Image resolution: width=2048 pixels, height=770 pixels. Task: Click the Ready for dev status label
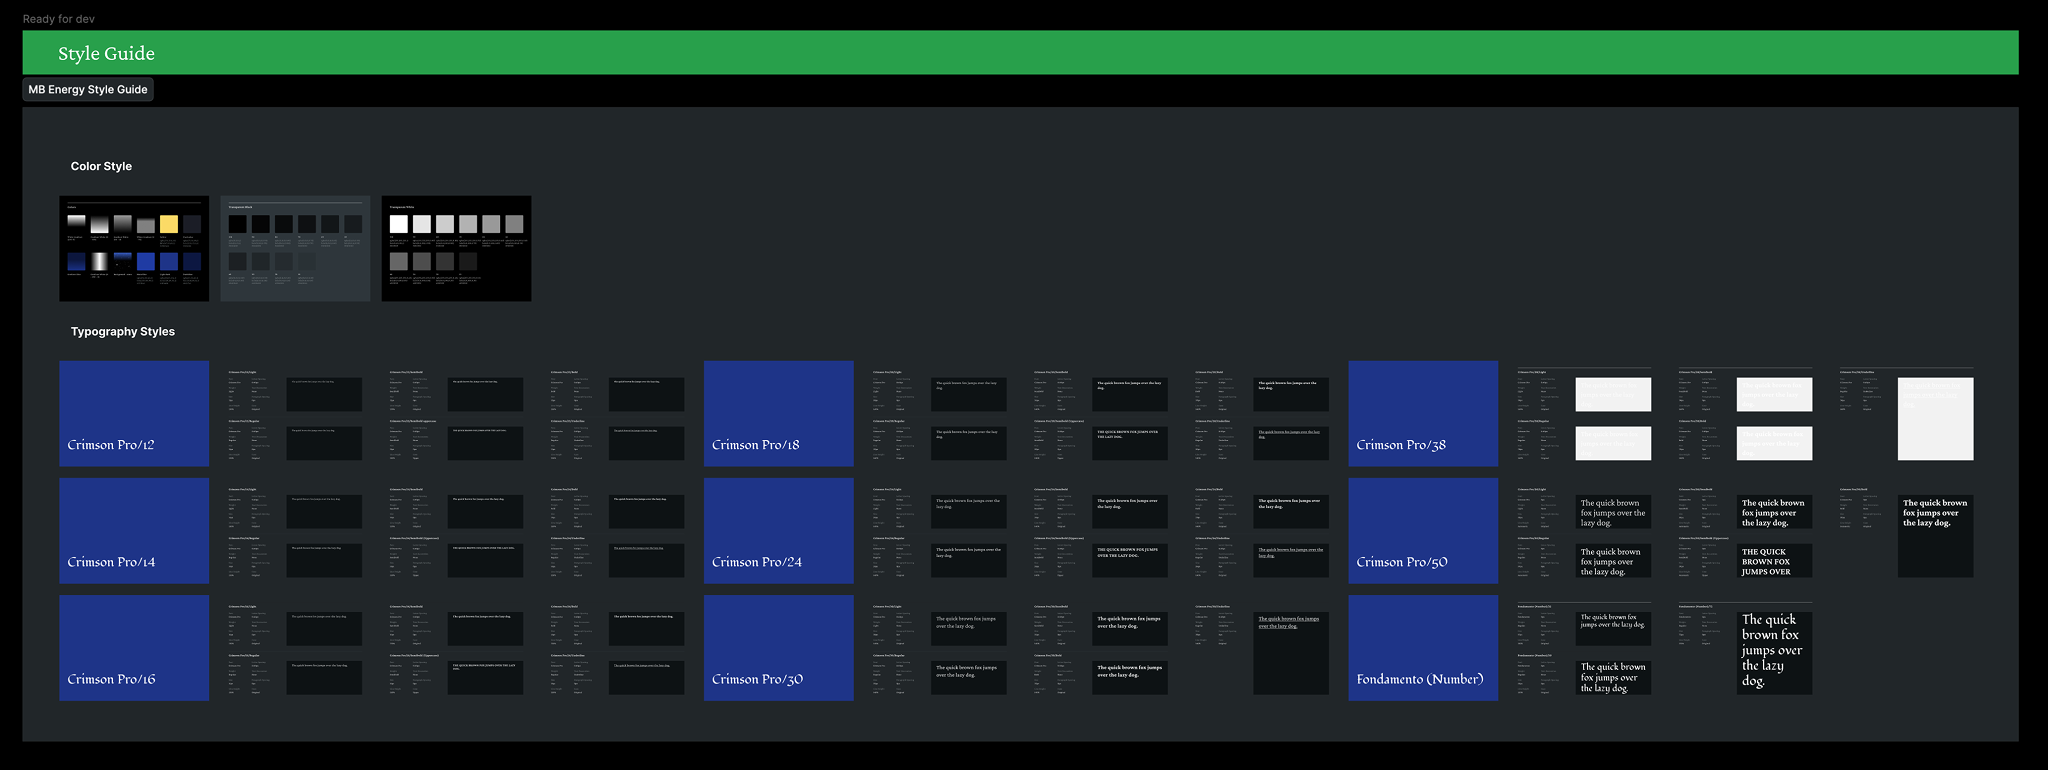coord(59,19)
